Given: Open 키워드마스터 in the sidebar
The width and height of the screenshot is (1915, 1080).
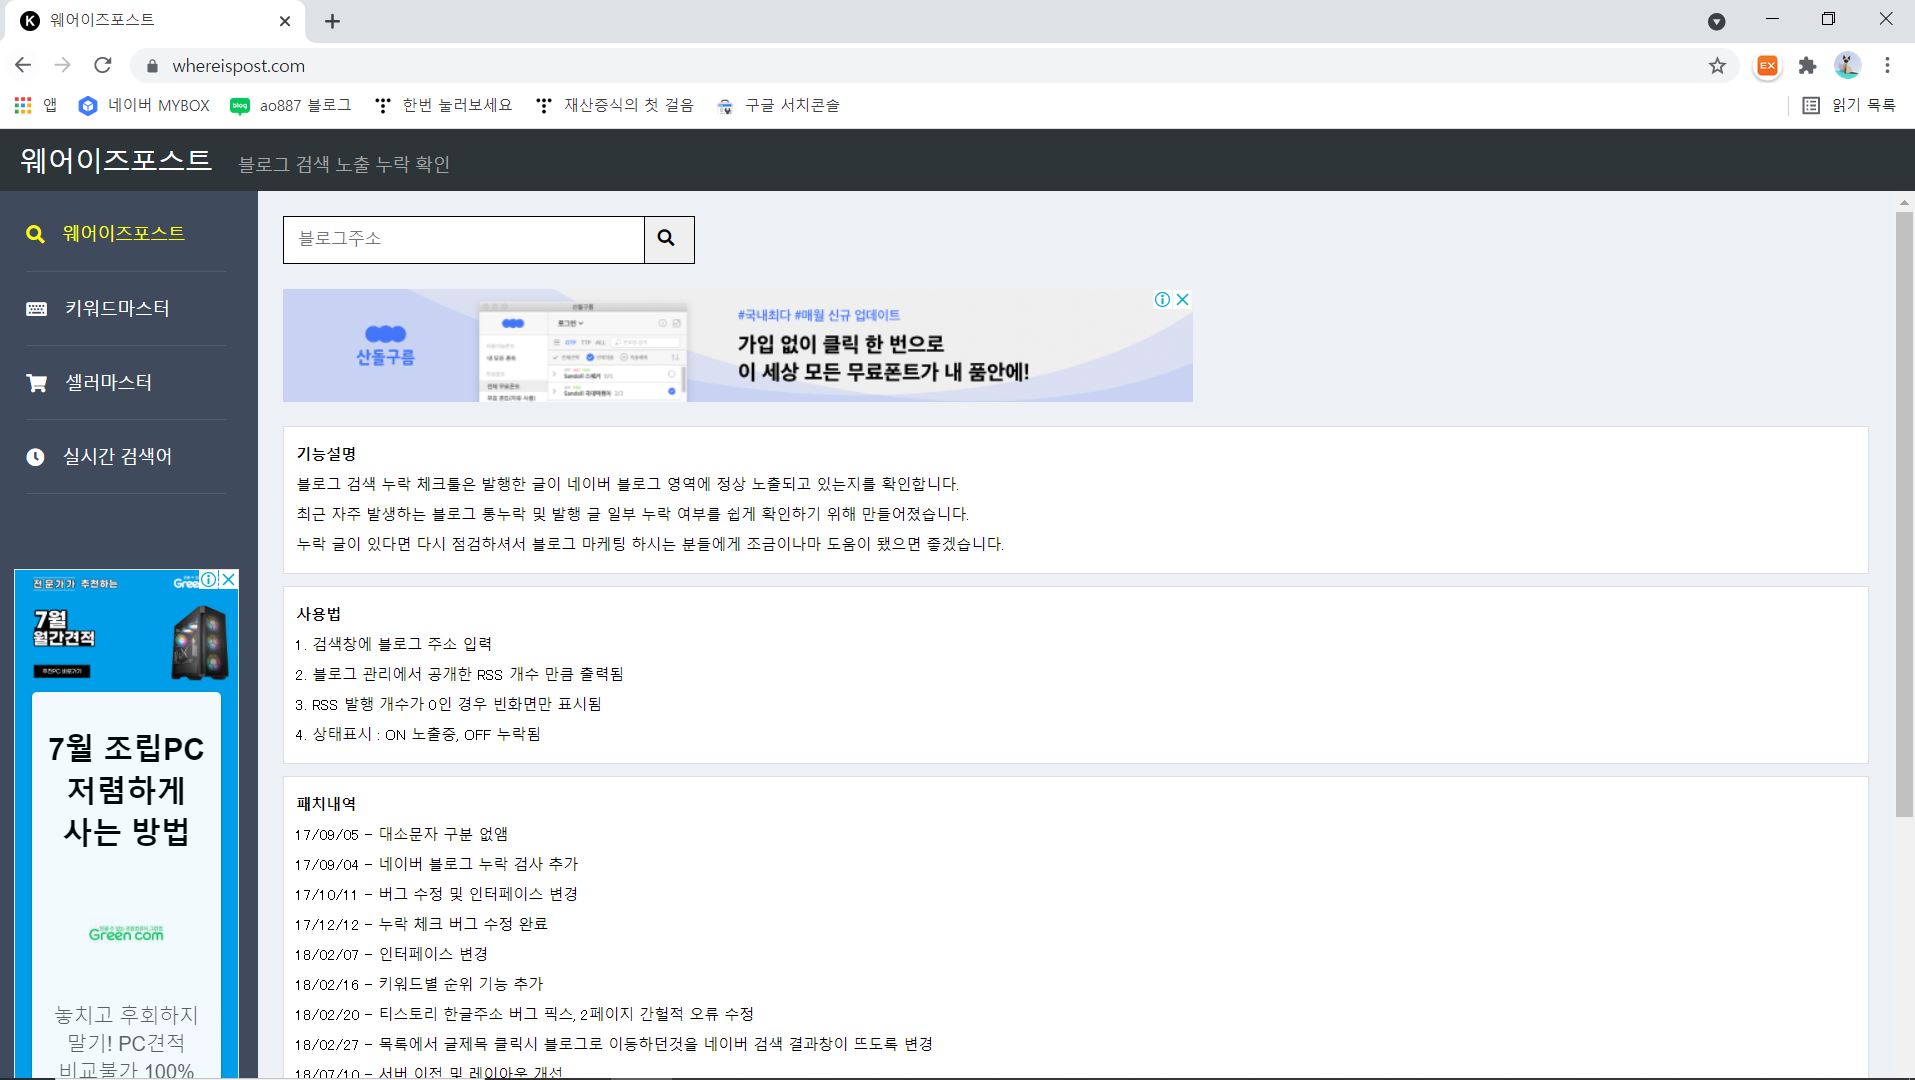Looking at the screenshot, I should click(x=117, y=308).
